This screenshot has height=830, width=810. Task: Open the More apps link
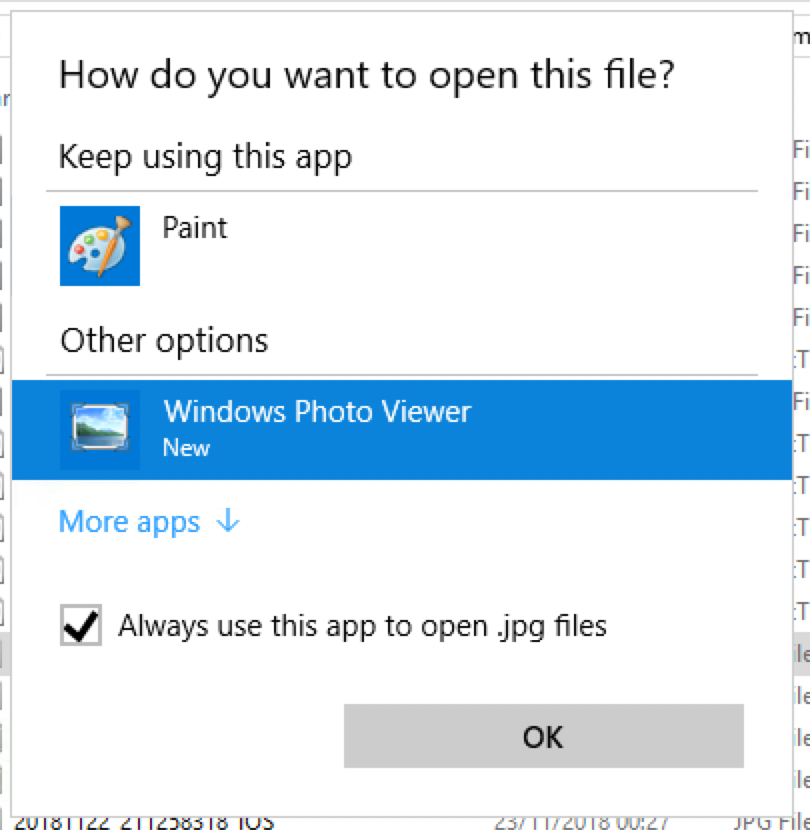point(130,522)
